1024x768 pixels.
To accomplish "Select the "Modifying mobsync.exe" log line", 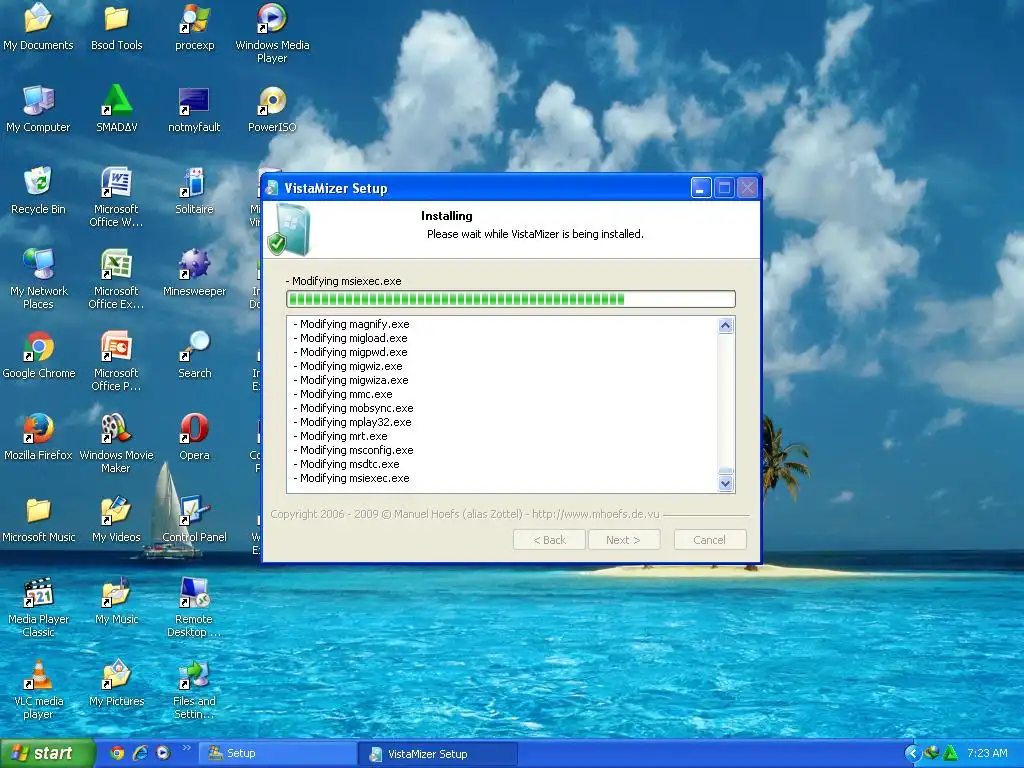I will pos(353,408).
